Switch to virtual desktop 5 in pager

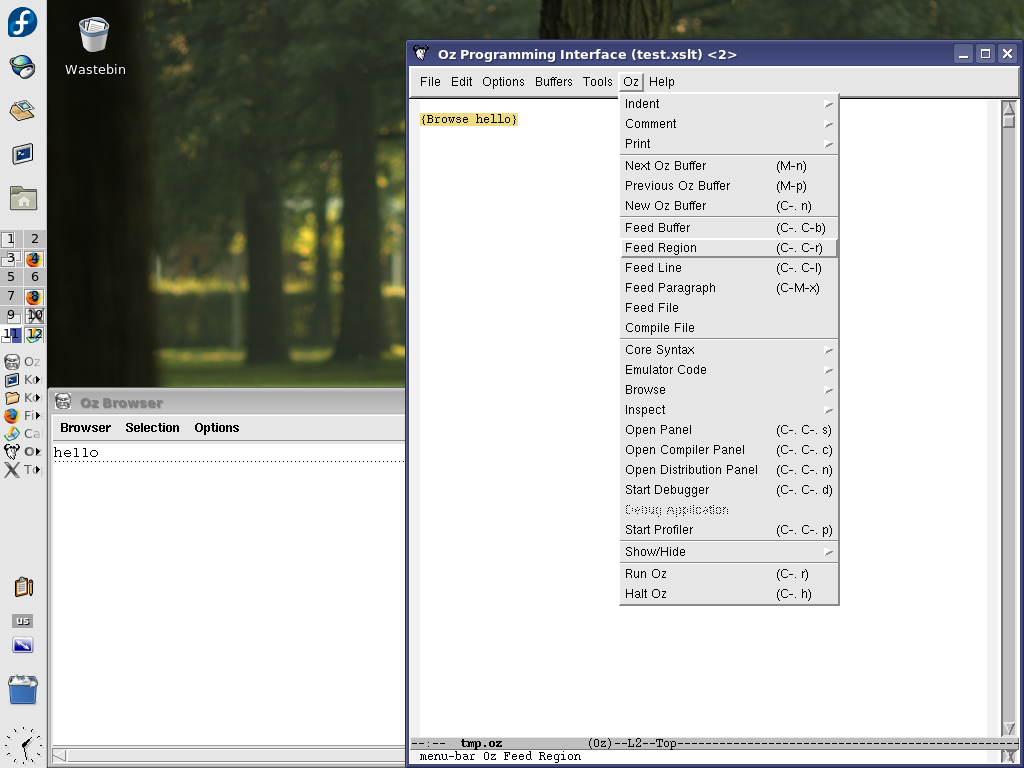(x=11, y=277)
